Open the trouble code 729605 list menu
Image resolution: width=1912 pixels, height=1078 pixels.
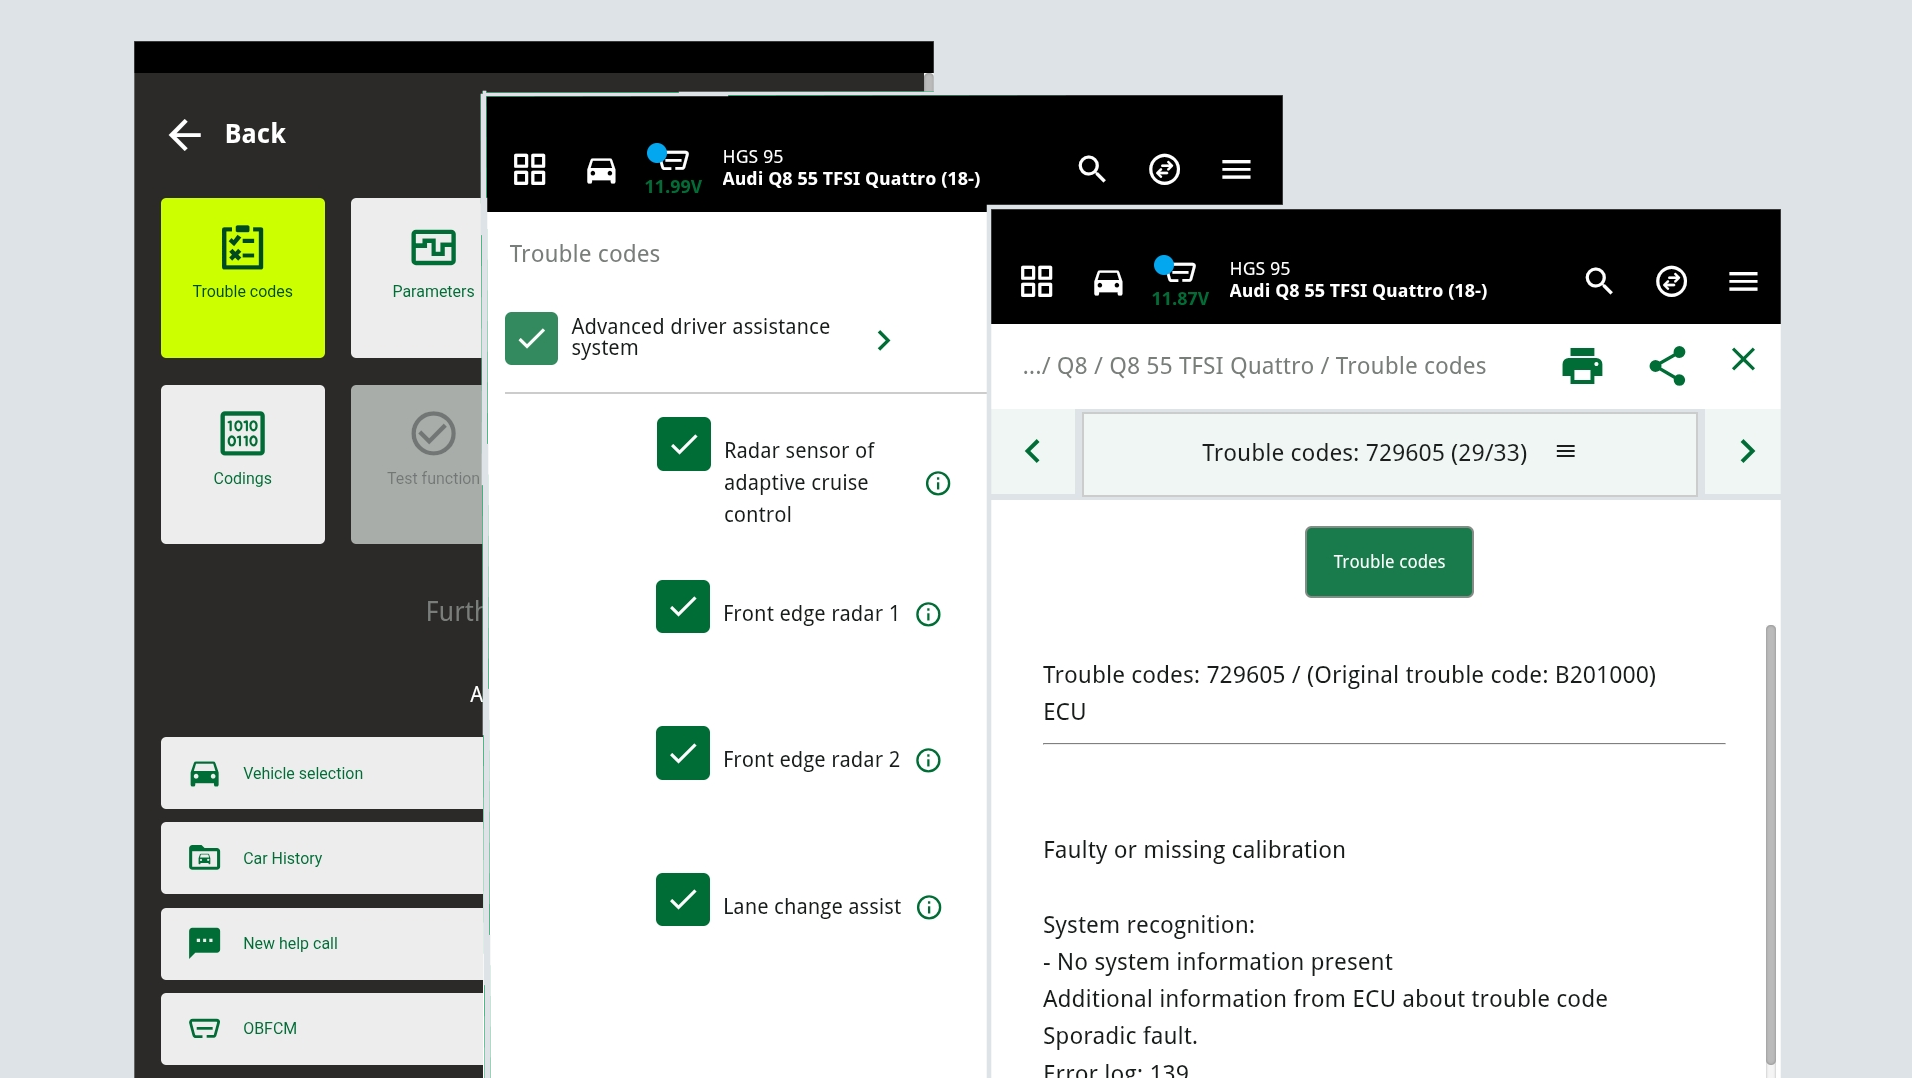click(x=1566, y=451)
